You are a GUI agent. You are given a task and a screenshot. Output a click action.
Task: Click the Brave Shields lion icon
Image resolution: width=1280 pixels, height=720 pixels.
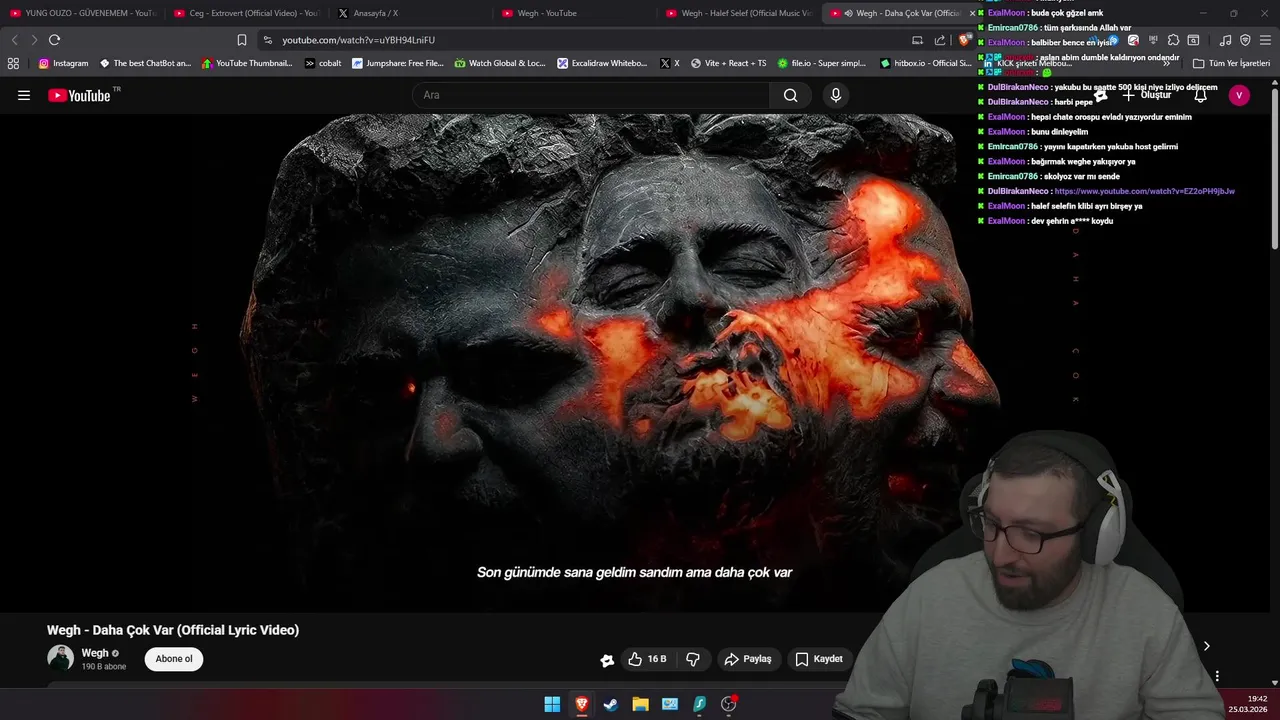click(963, 40)
